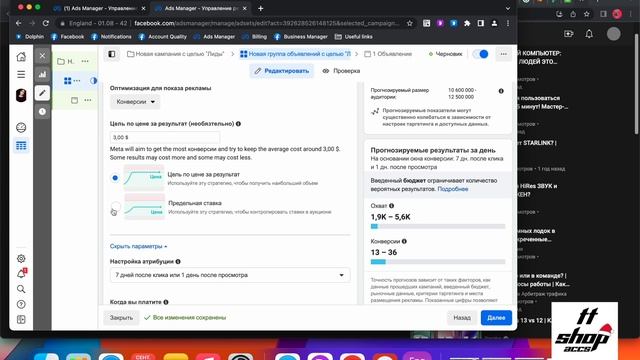640x360 pixels.
Task: Click the Конверсии estimate progress bar
Action: [438, 262]
